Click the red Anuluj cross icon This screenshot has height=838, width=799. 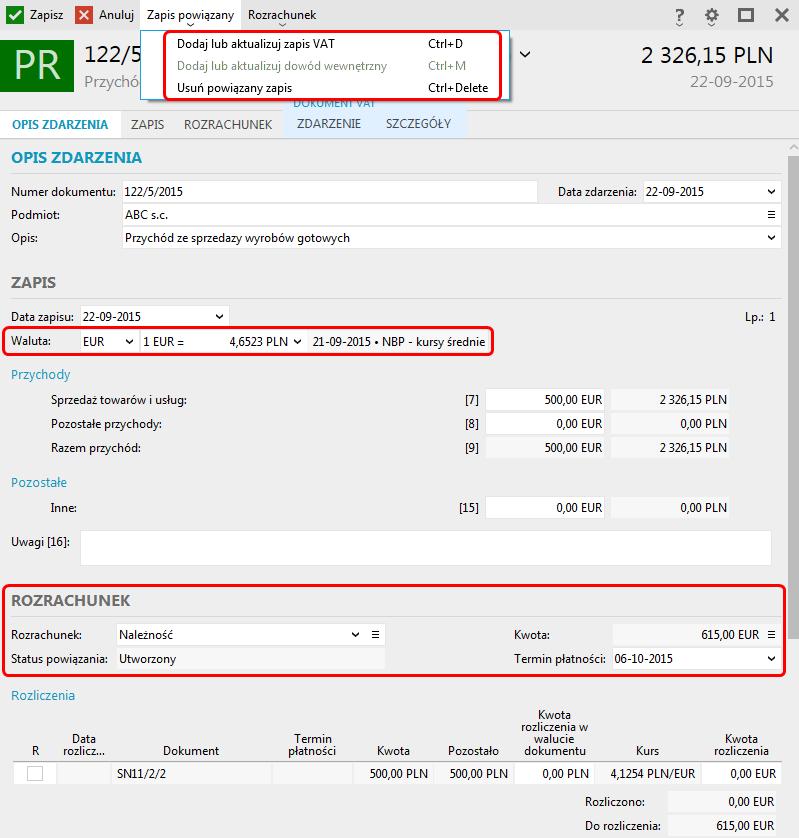coord(83,15)
